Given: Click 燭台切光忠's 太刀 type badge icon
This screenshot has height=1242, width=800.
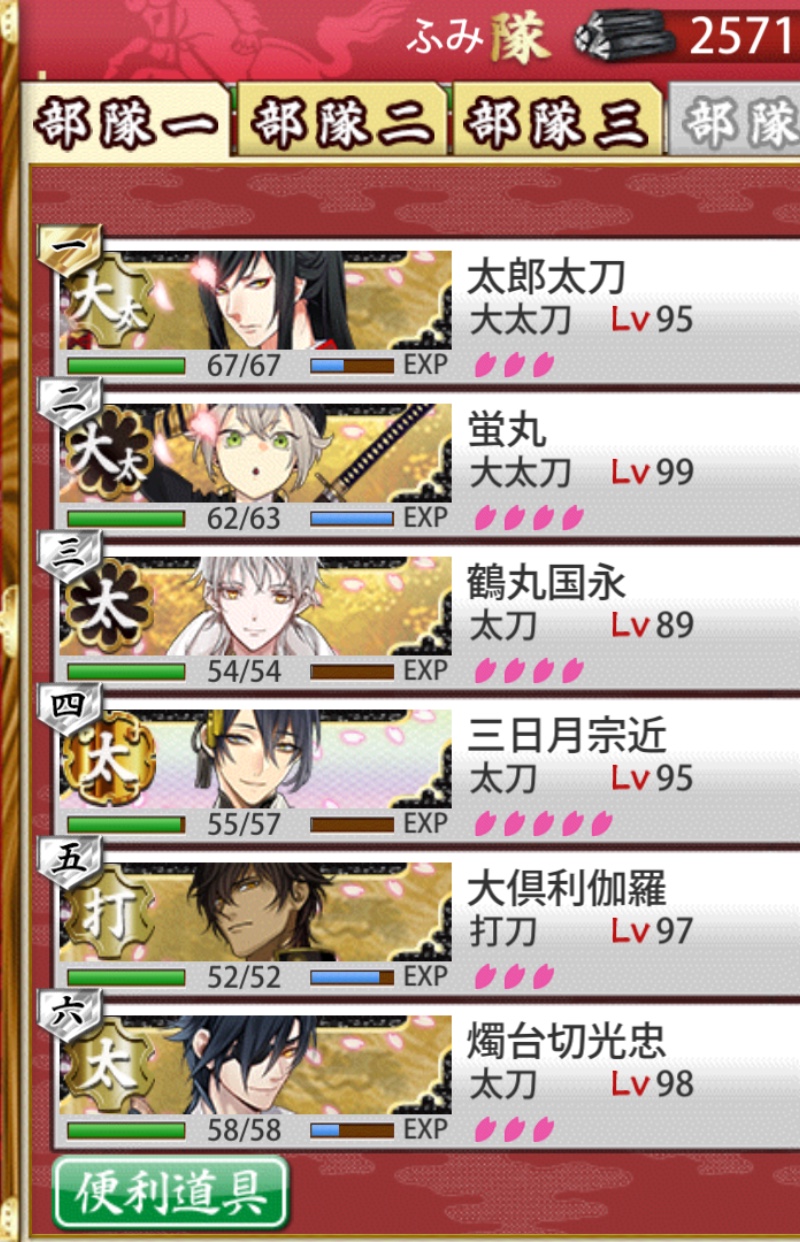Looking at the screenshot, I should (107, 1064).
